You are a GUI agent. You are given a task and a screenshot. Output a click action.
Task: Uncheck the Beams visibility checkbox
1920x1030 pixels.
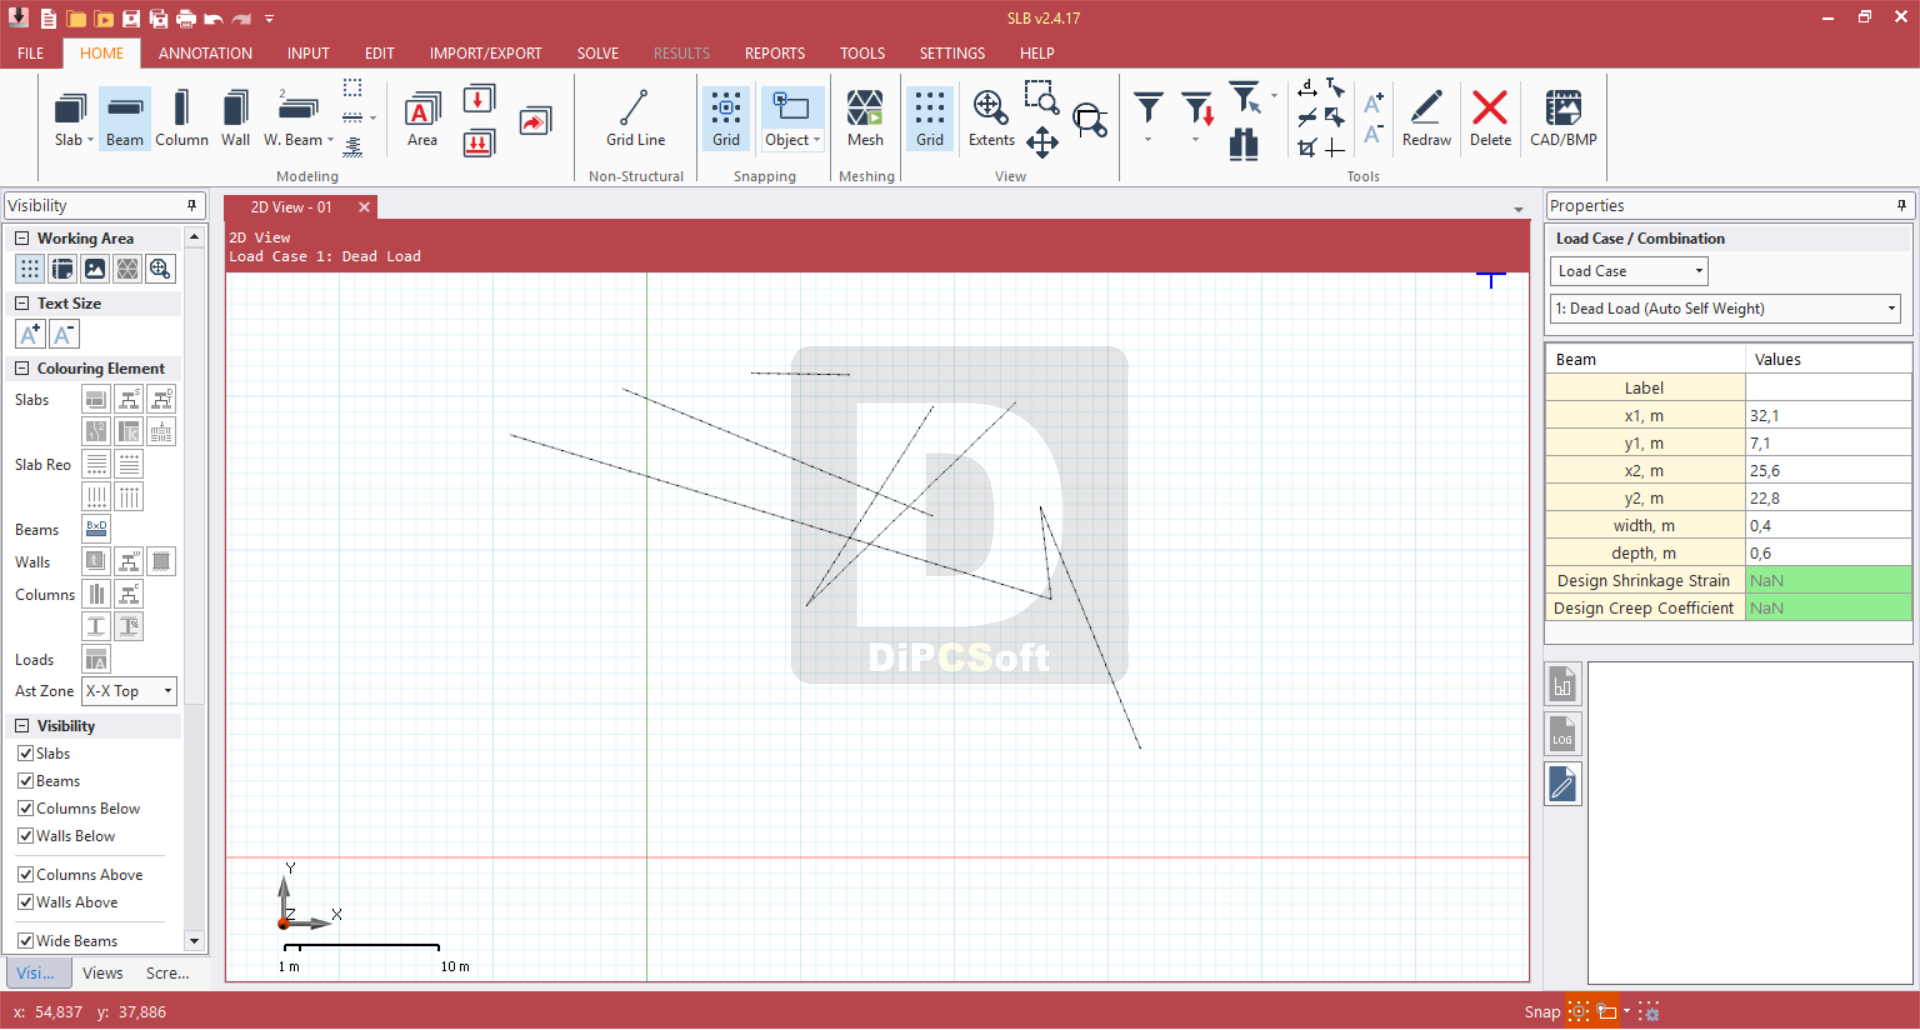(26, 781)
